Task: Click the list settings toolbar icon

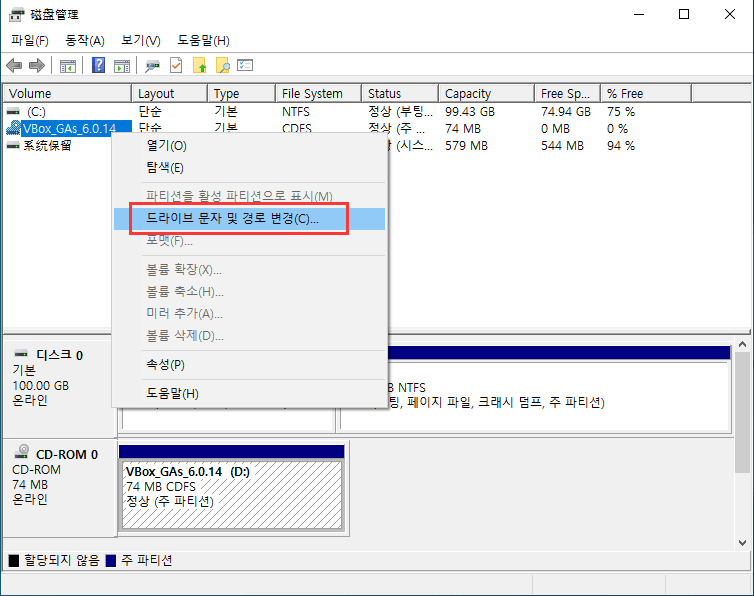Action: point(245,65)
